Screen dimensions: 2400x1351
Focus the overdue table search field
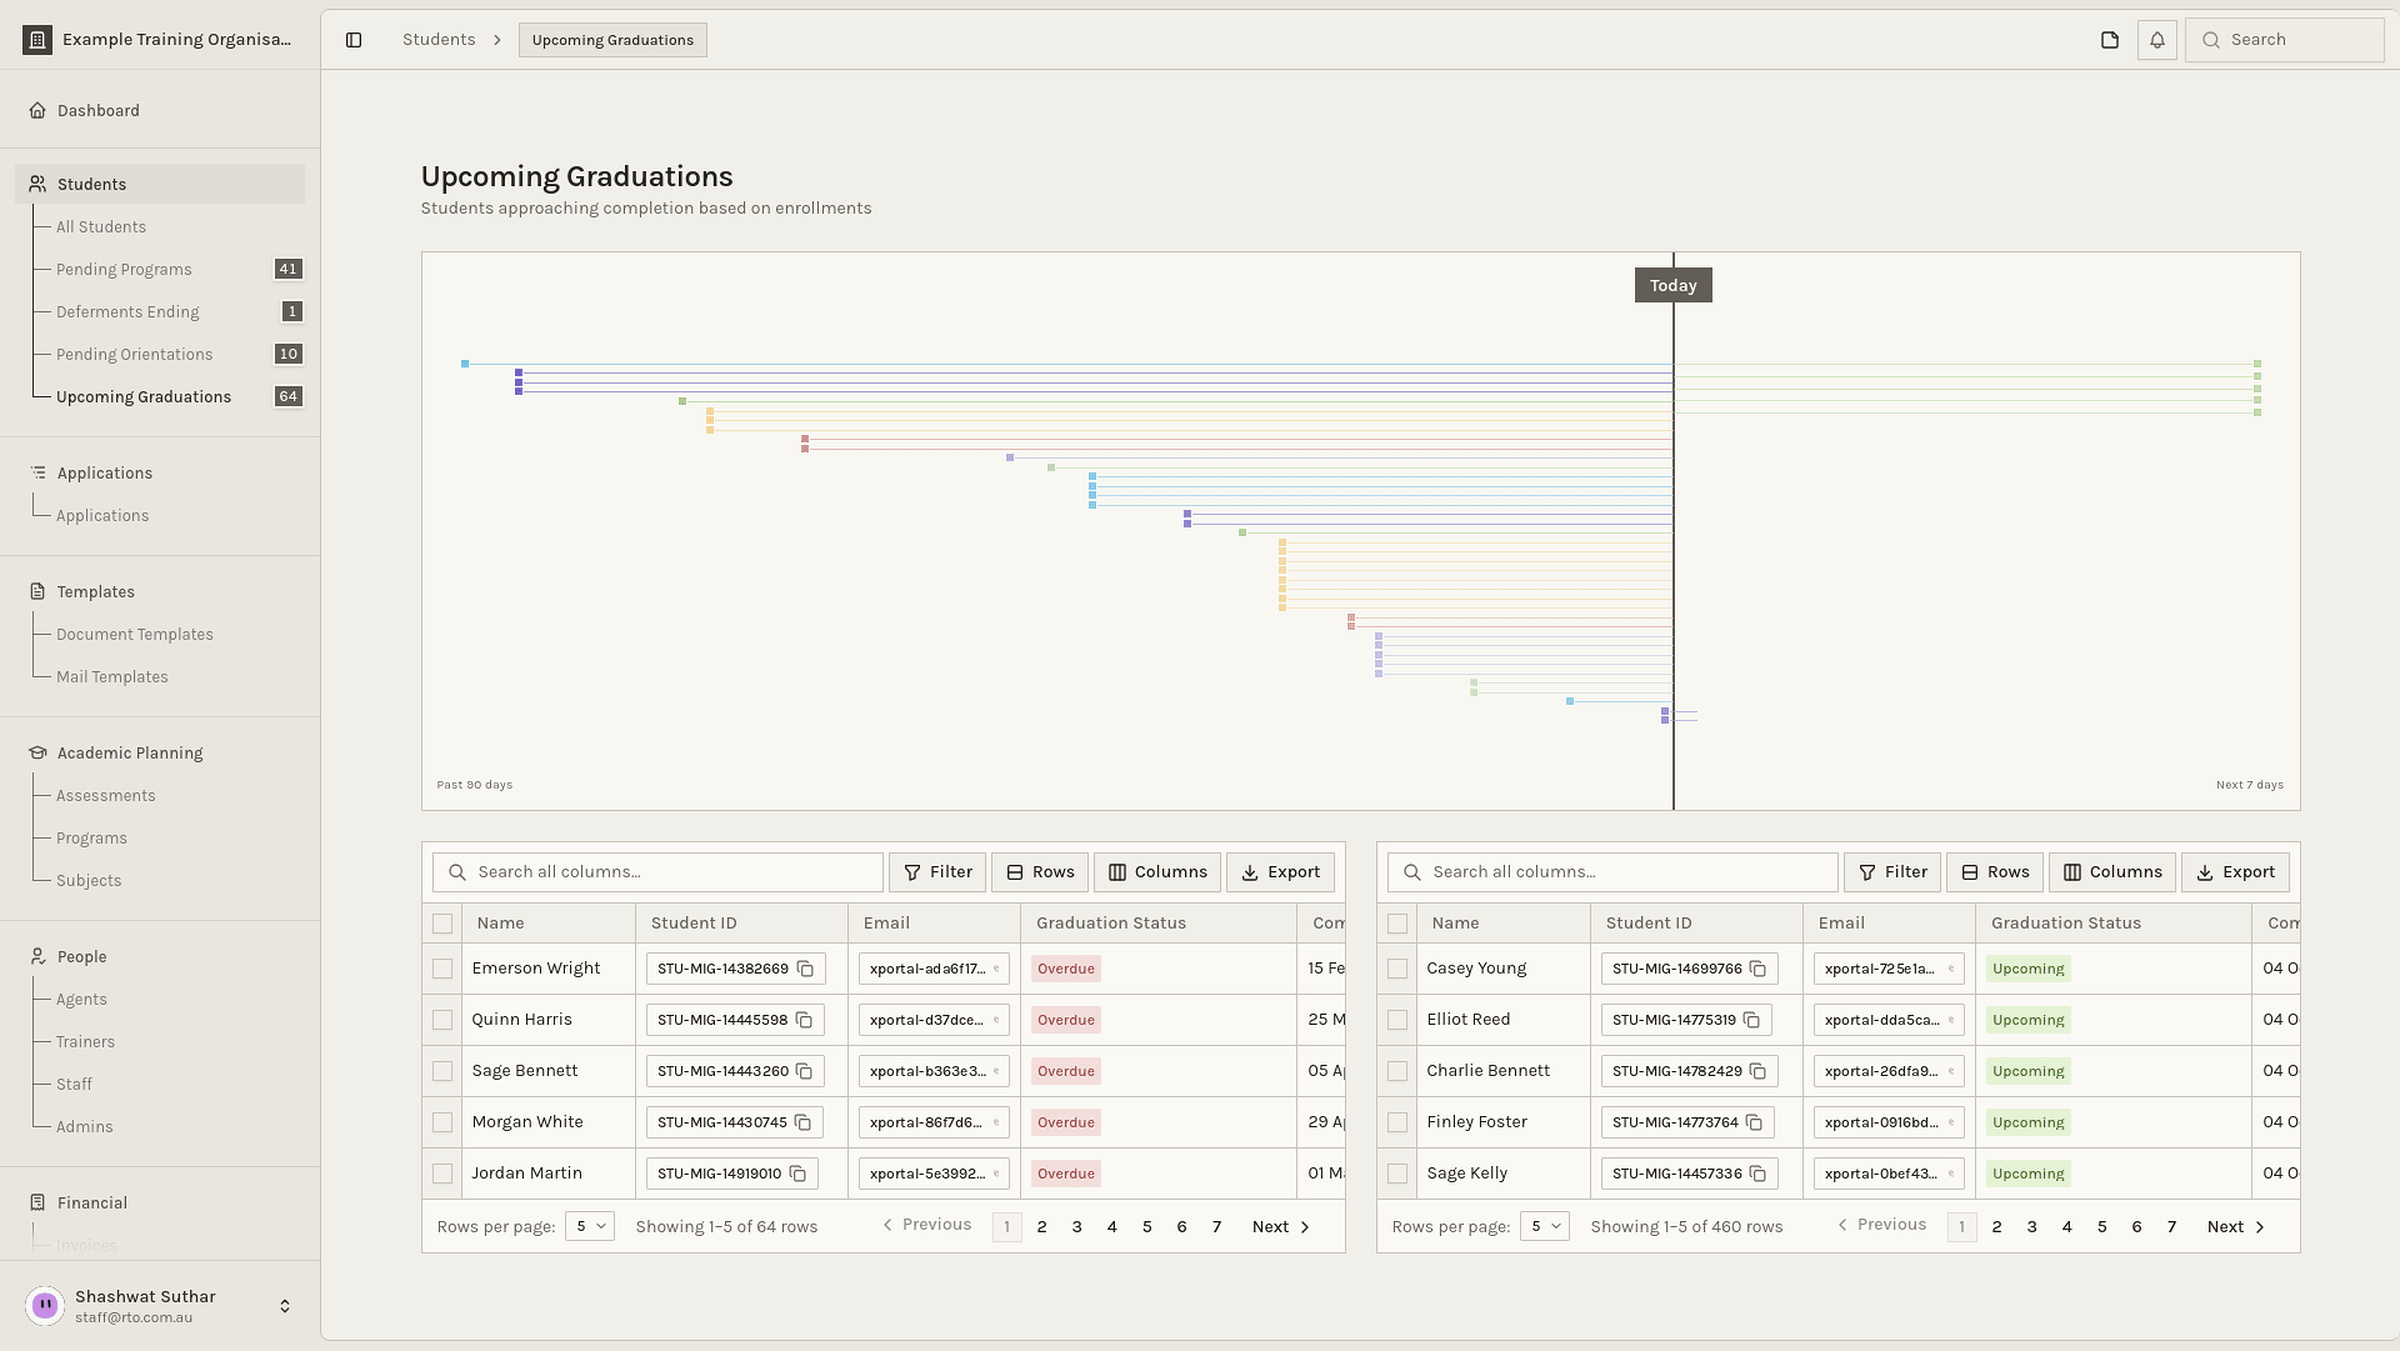tap(658, 872)
